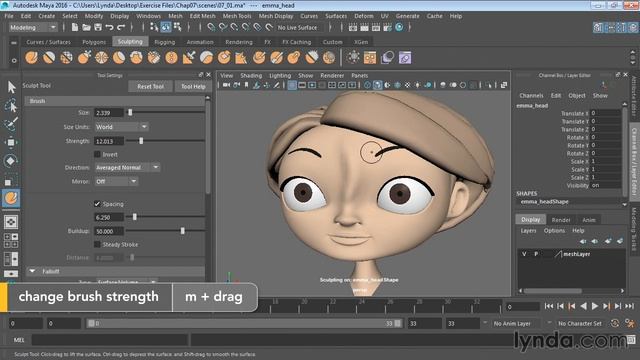Viewport: 640px width, 360px height.
Task: Open the Channels menu in Channel Box
Action: click(x=531, y=96)
